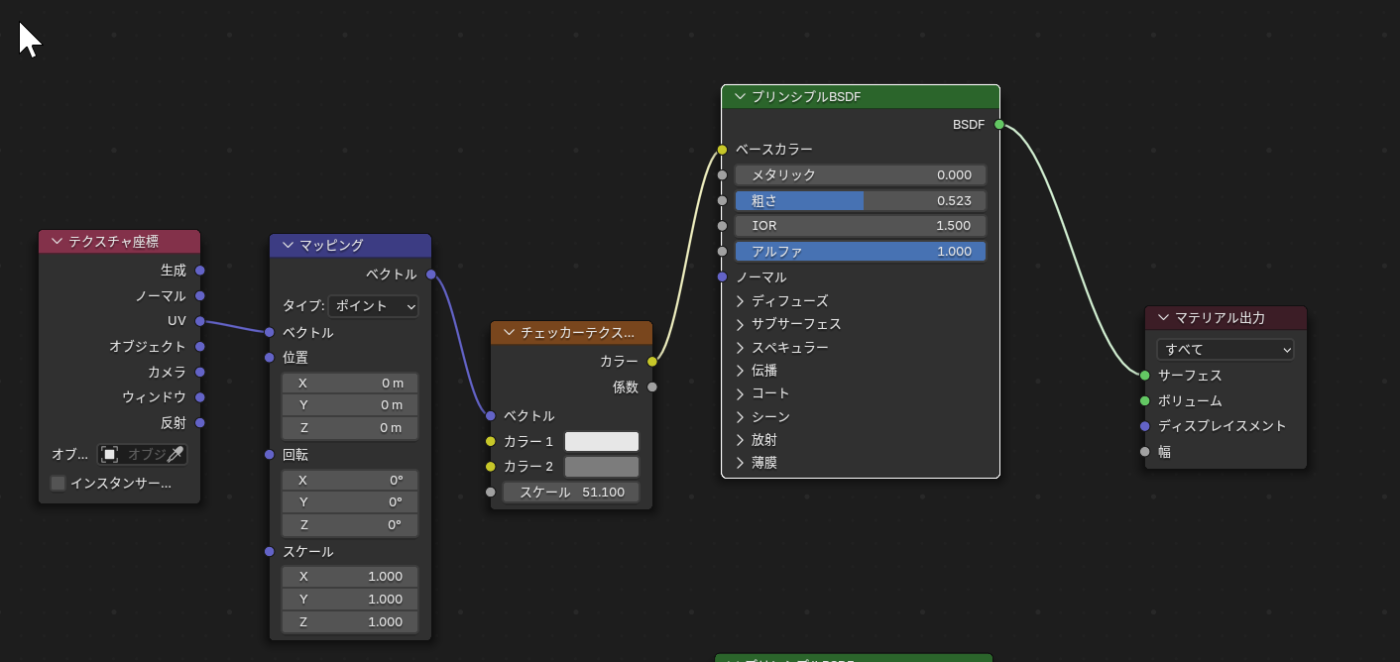Collapse the テクスチャ座標 node with its chevron

(x=56, y=241)
